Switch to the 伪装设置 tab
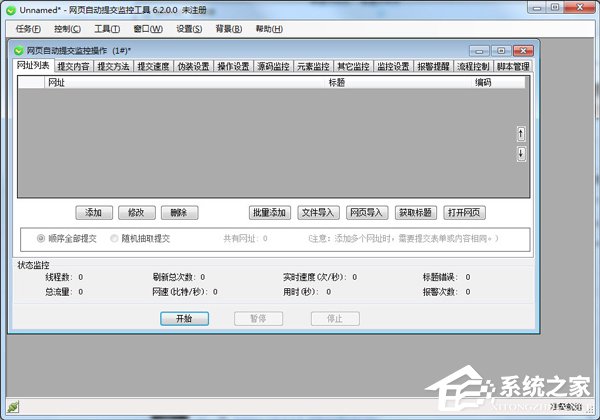The width and height of the screenshot is (600, 420). 194,66
